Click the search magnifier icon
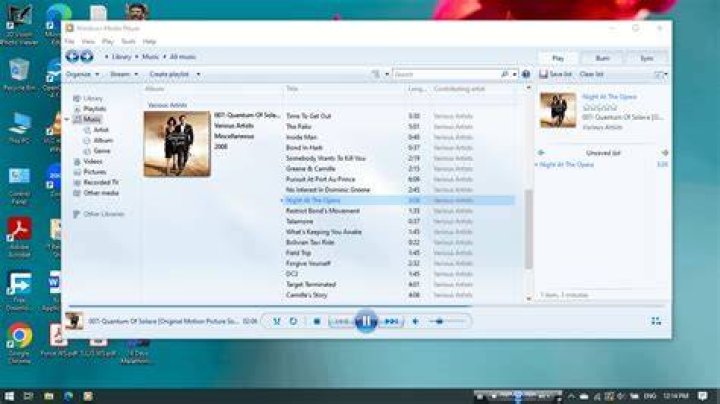Image resolution: width=720 pixels, height=404 pixels. point(505,74)
